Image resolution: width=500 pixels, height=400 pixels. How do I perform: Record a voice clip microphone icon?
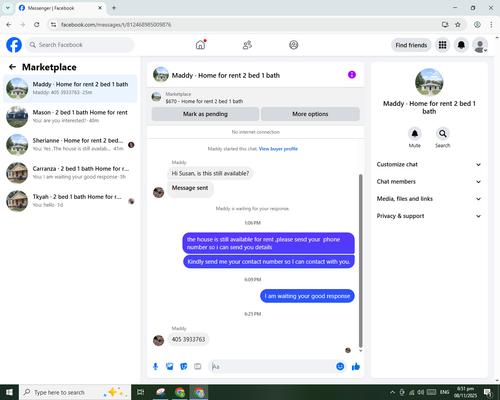point(155,367)
